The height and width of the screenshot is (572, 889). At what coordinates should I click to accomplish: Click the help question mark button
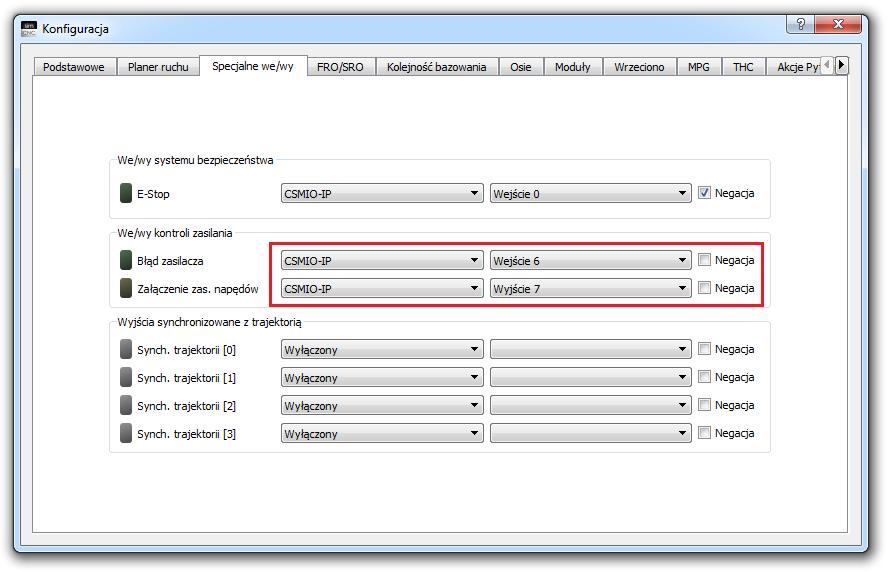(800, 24)
